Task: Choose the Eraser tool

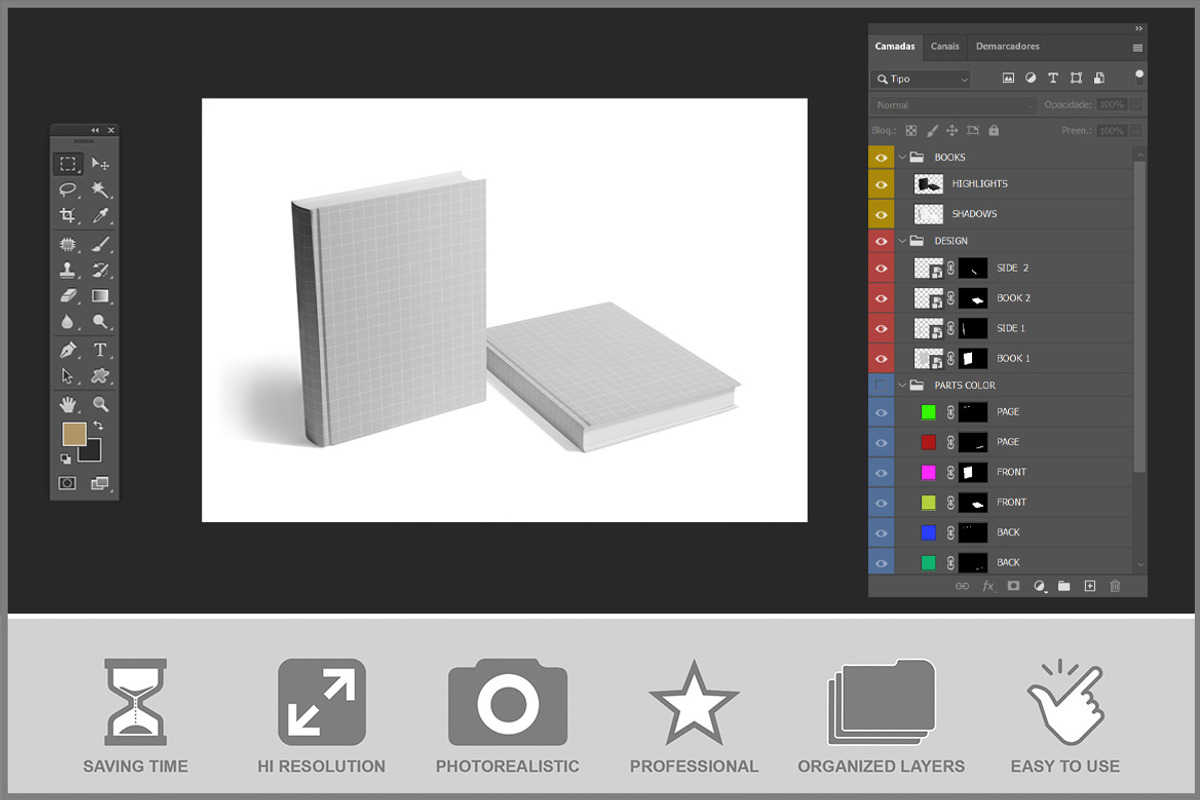Action: 68,296
